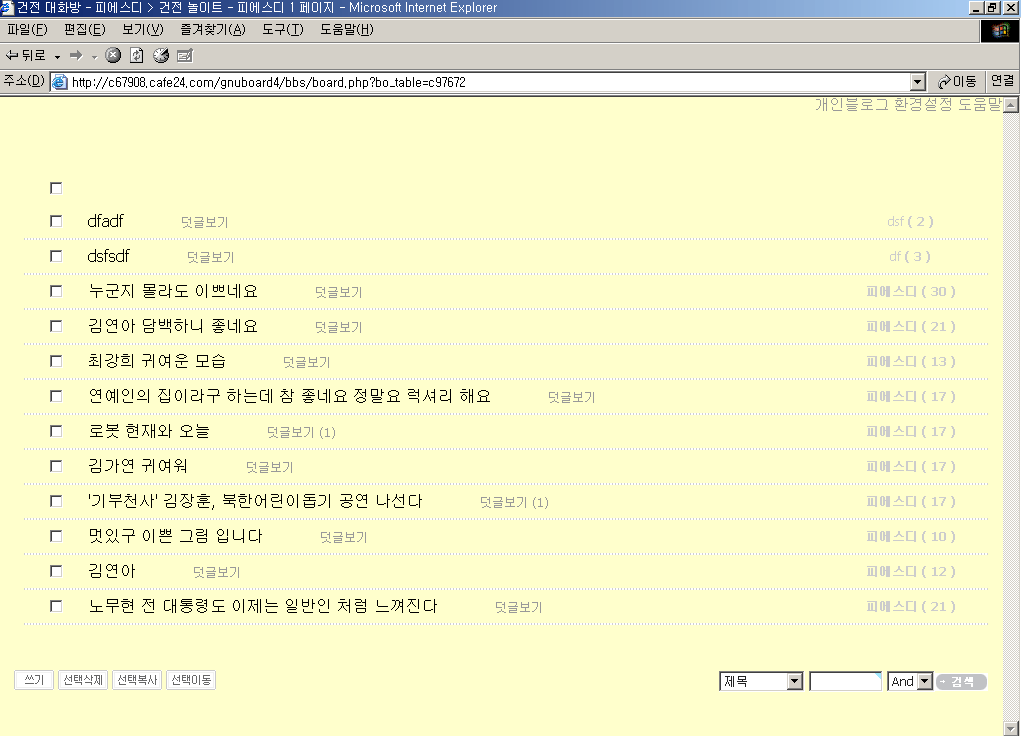Viewport: 1021px width, 737px height.
Task: Click the vertical scrollbar track
Action: 1011,417
